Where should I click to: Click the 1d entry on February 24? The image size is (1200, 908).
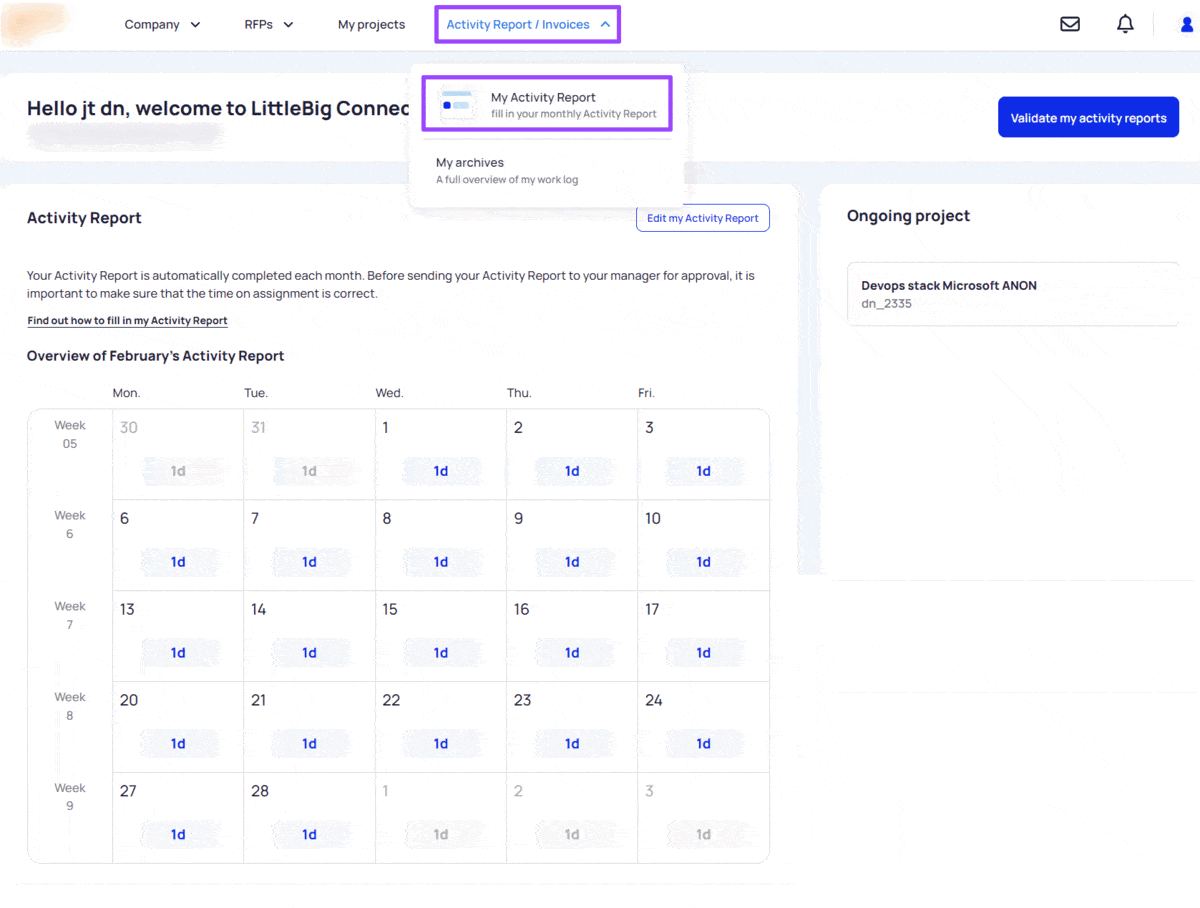point(704,744)
